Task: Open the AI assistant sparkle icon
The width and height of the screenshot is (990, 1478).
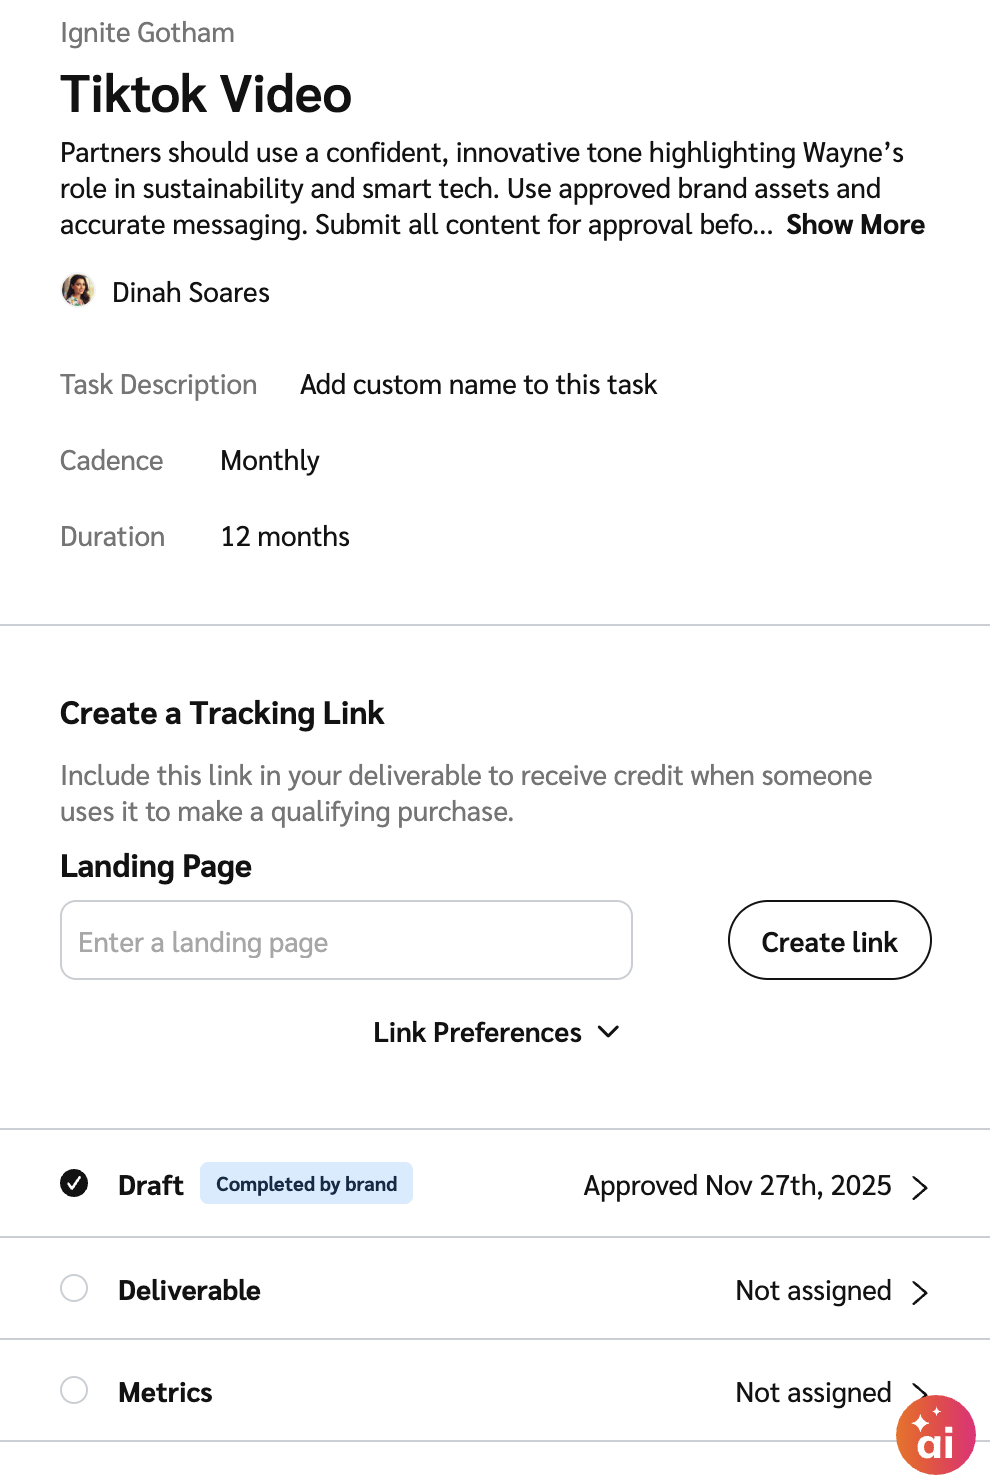Action: [x=935, y=1434]
